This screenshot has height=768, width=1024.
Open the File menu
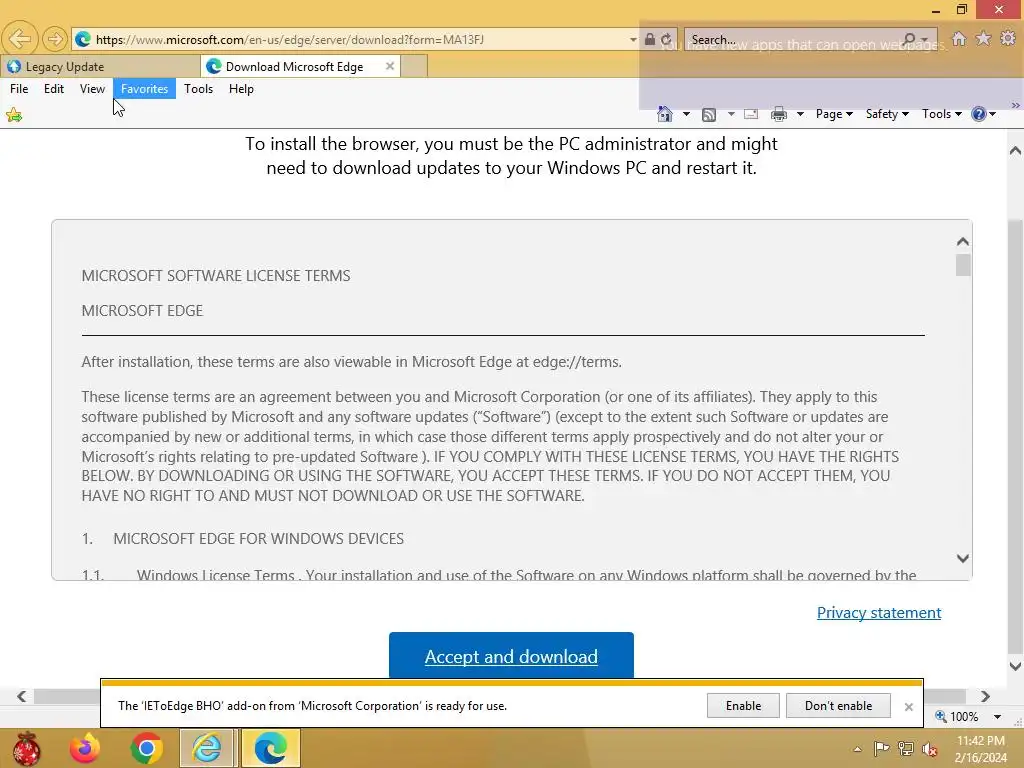(19, 89)
